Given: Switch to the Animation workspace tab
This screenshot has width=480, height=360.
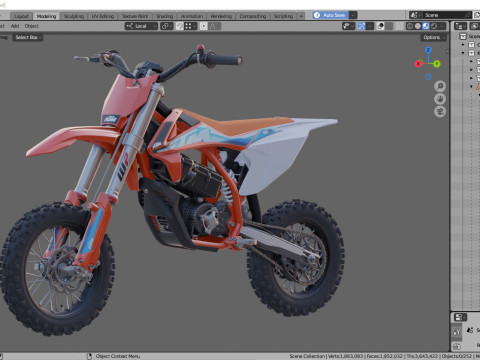Looking at the screenshot, I should [192, 16].
